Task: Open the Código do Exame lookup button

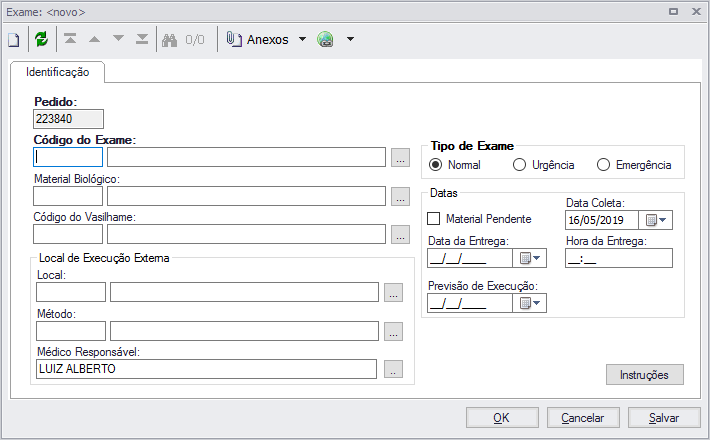Action: pyautogui.click(x=400, y=157)
